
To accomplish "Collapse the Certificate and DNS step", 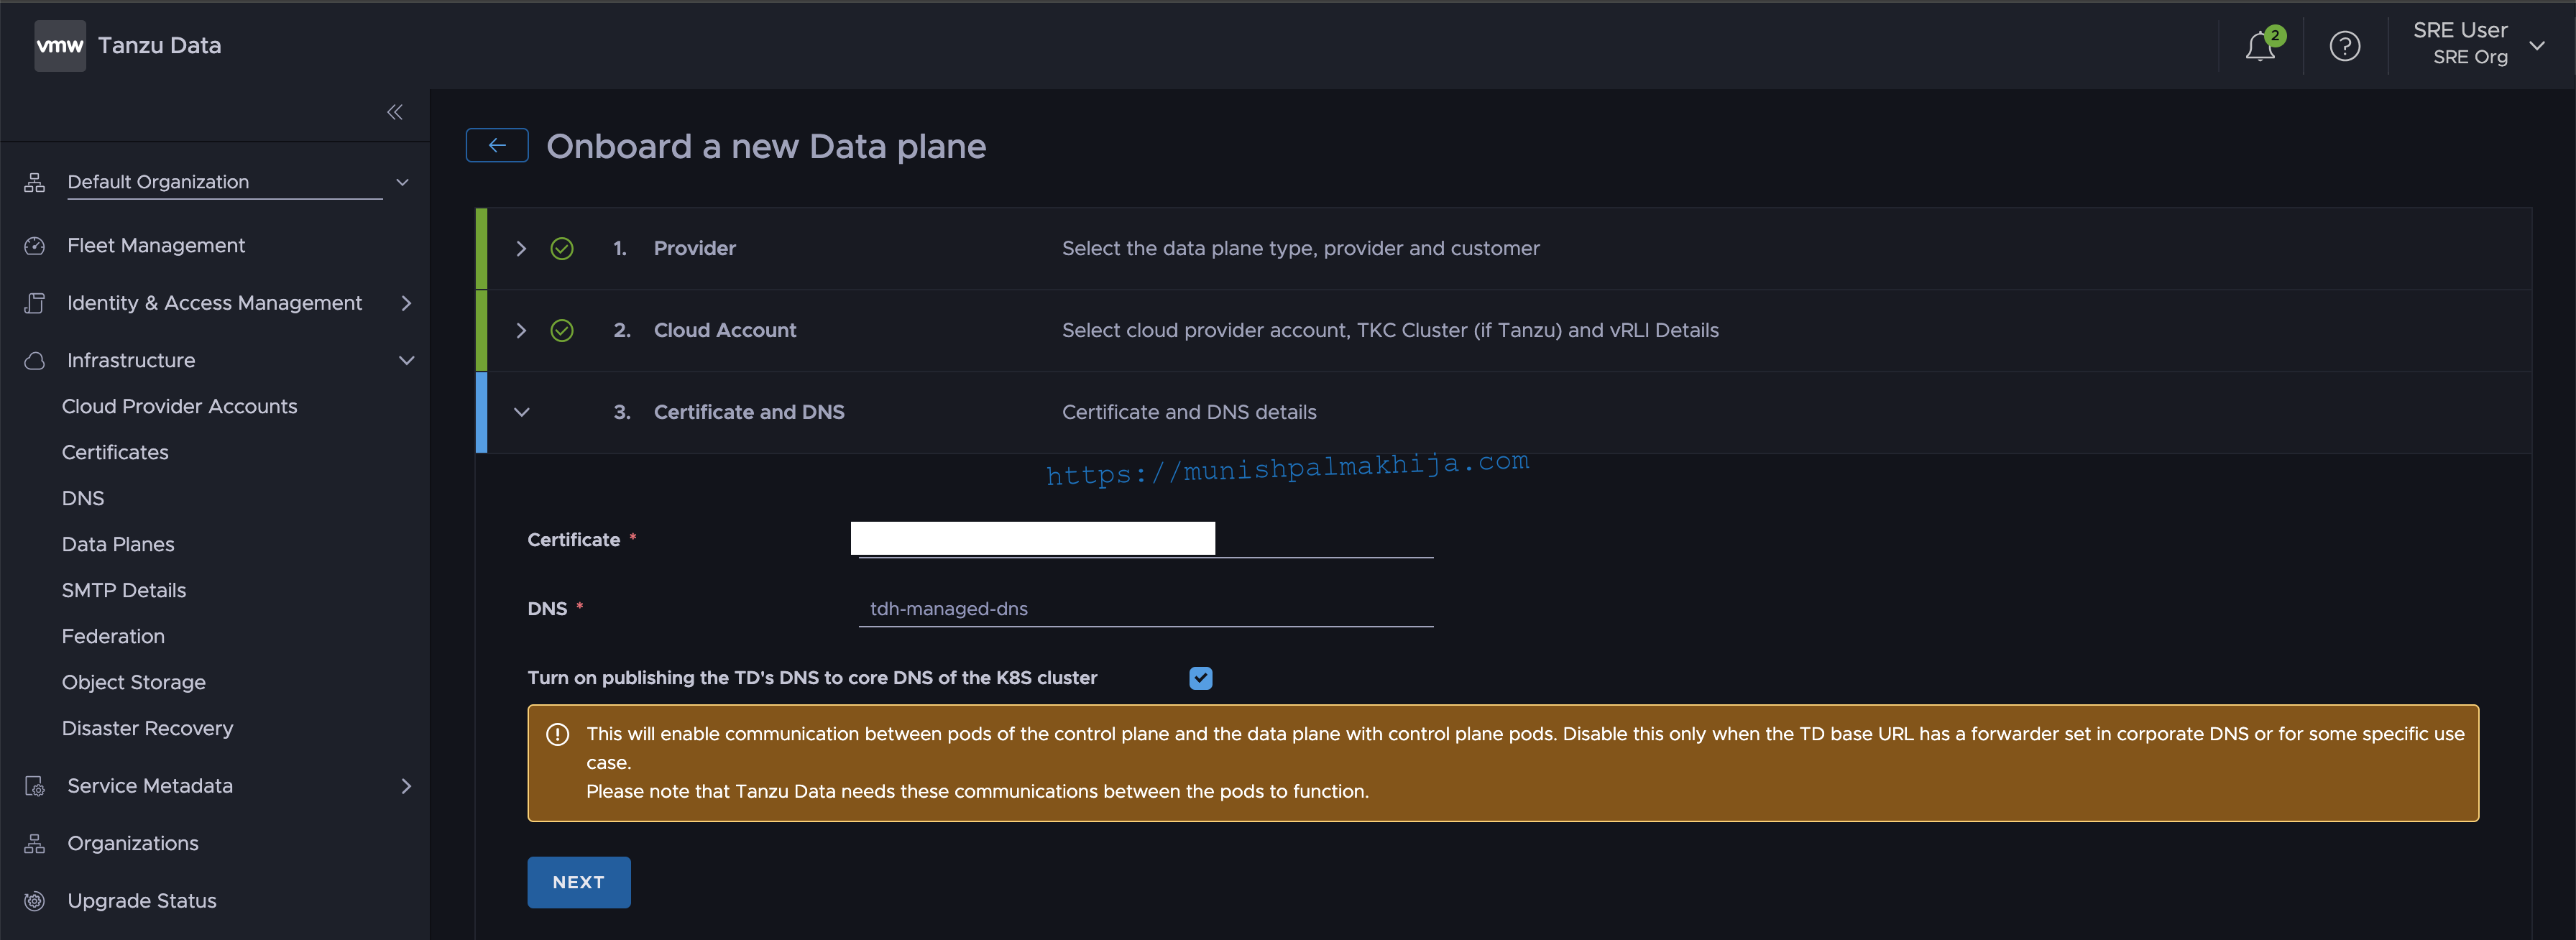I will [521, 413].
